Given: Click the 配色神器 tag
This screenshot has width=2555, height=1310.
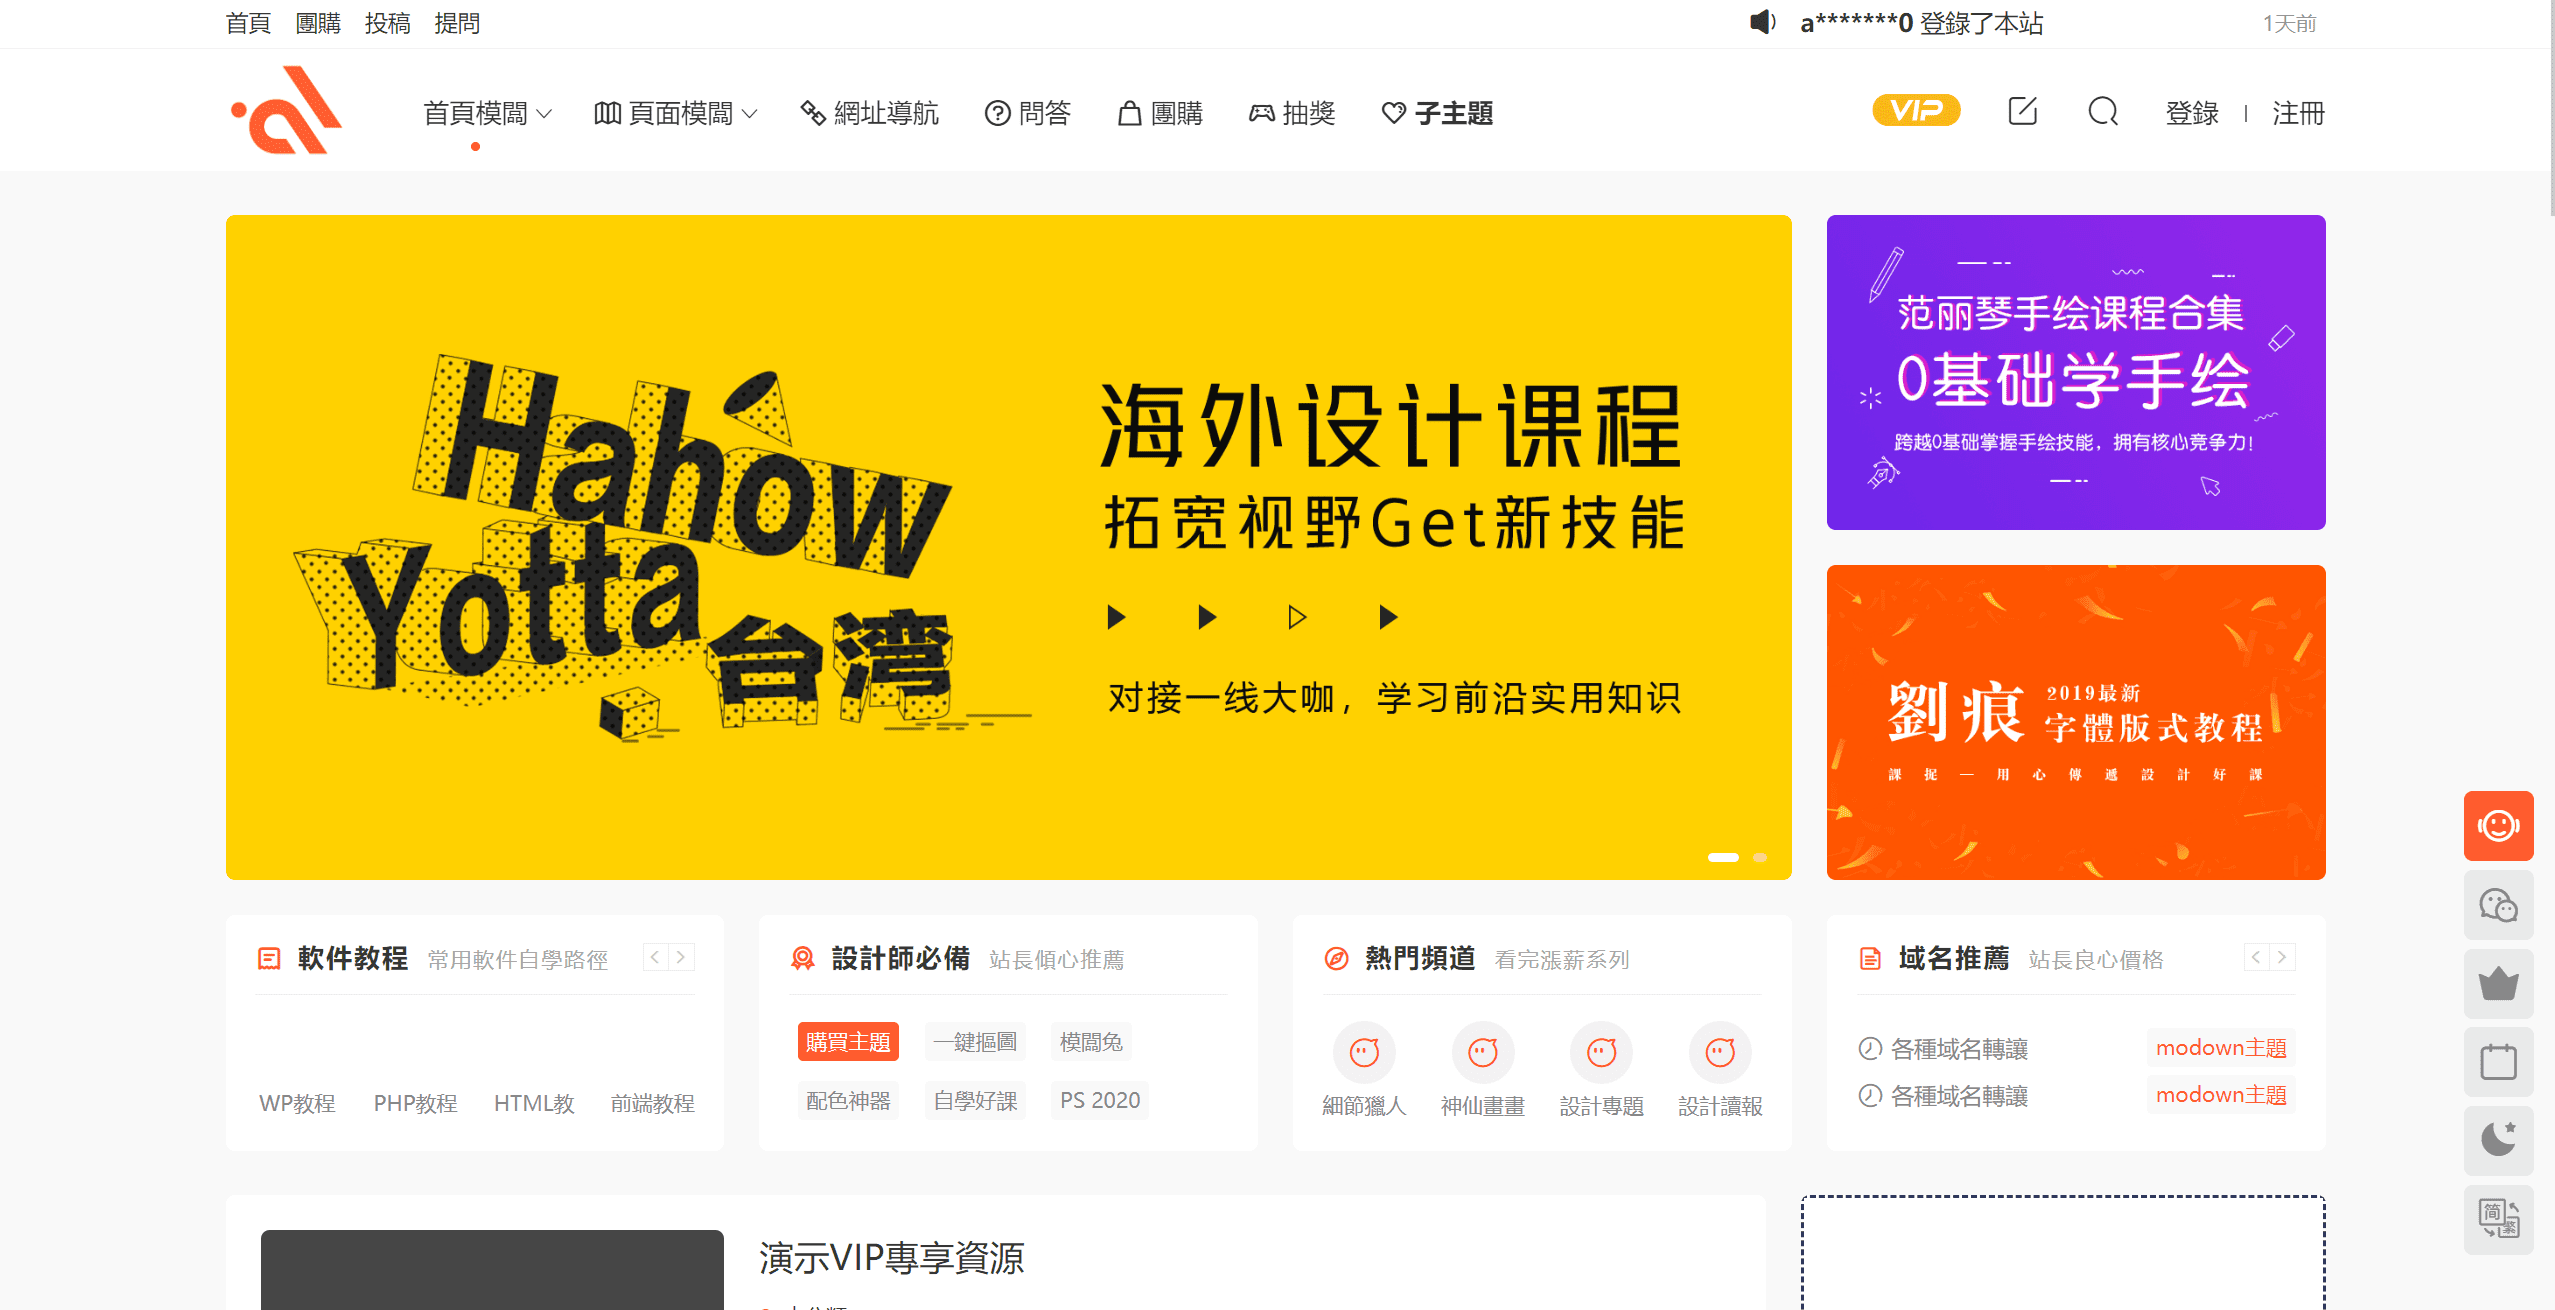Looking at the screenshot, I should pos(848,1100).
